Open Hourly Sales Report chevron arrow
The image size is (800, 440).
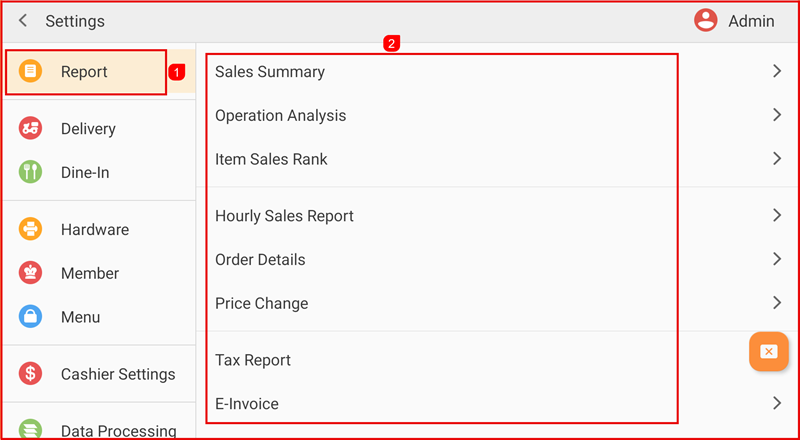pos(776,215)
